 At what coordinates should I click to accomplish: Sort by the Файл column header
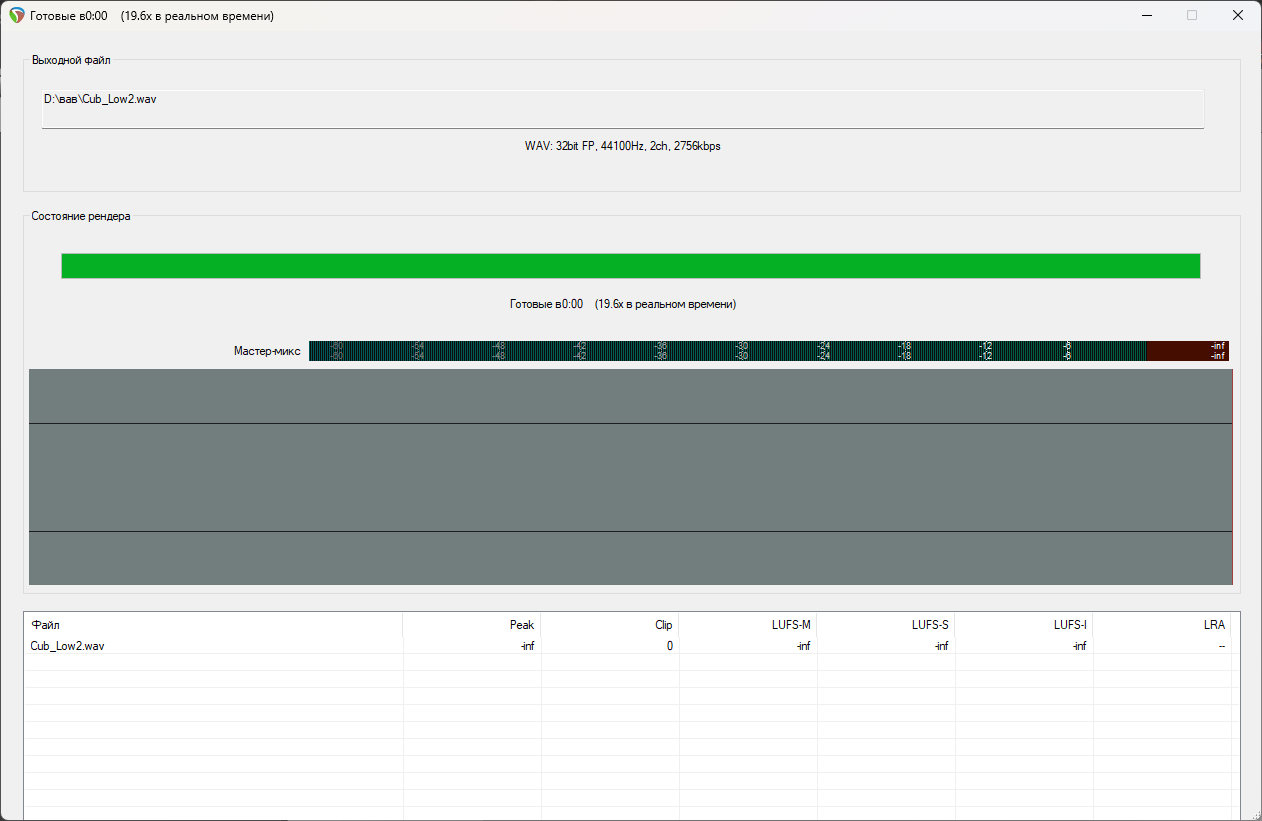click(x=213, y=625)
